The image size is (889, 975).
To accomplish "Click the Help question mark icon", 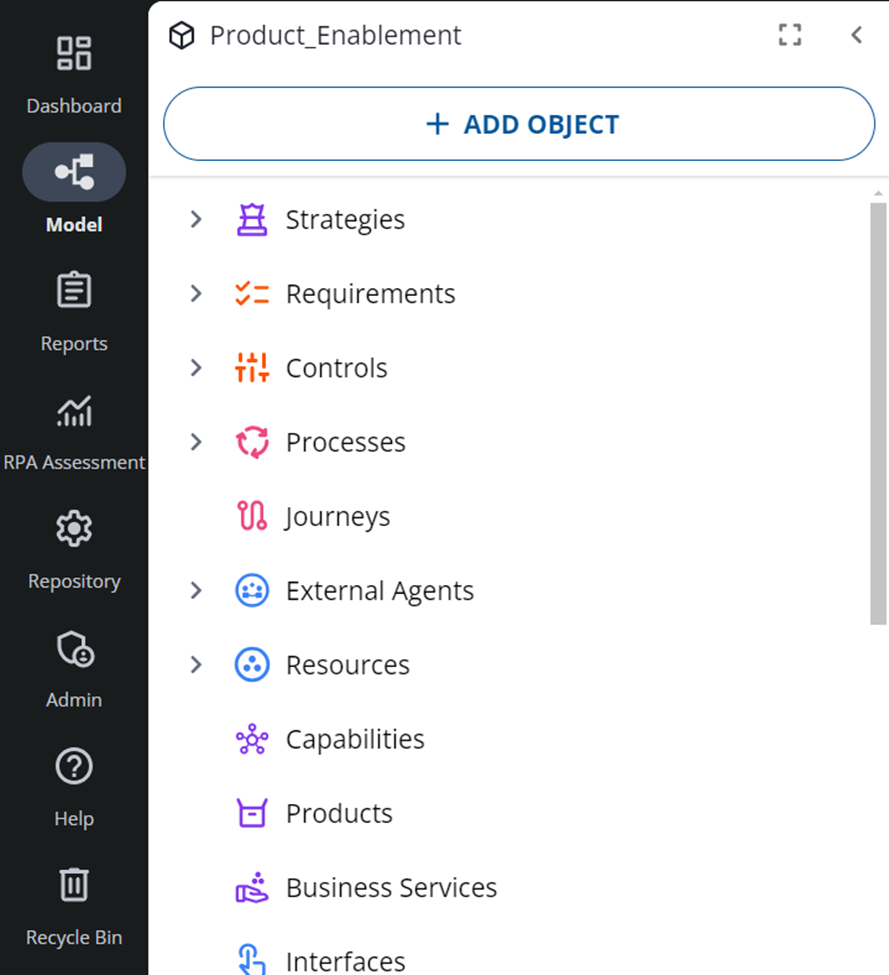I will (x=74, y=767).
